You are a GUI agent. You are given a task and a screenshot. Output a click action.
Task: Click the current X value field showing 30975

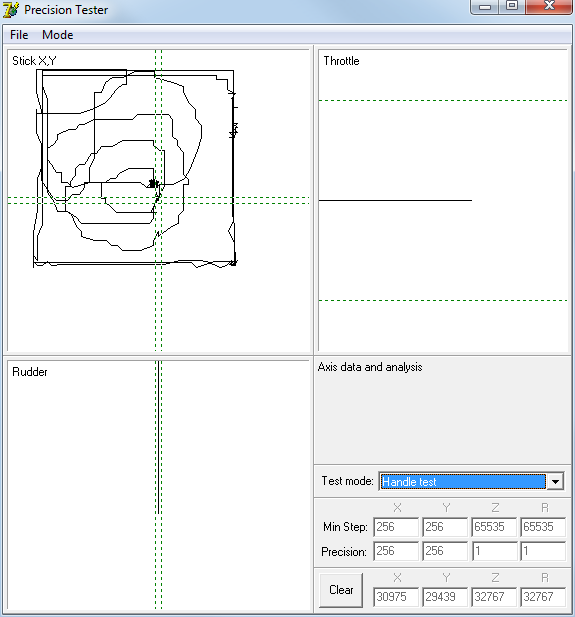coord(396,597)
